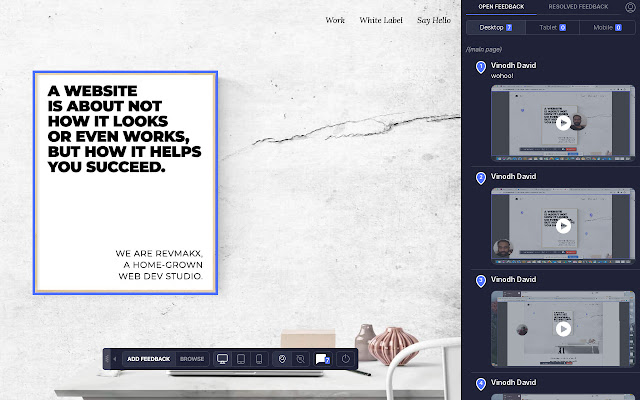The width and height of the screenshot is (640, 400).
Task: Click 'WE ARE REVMAKX' tagline text
Action: click(159, 253)
